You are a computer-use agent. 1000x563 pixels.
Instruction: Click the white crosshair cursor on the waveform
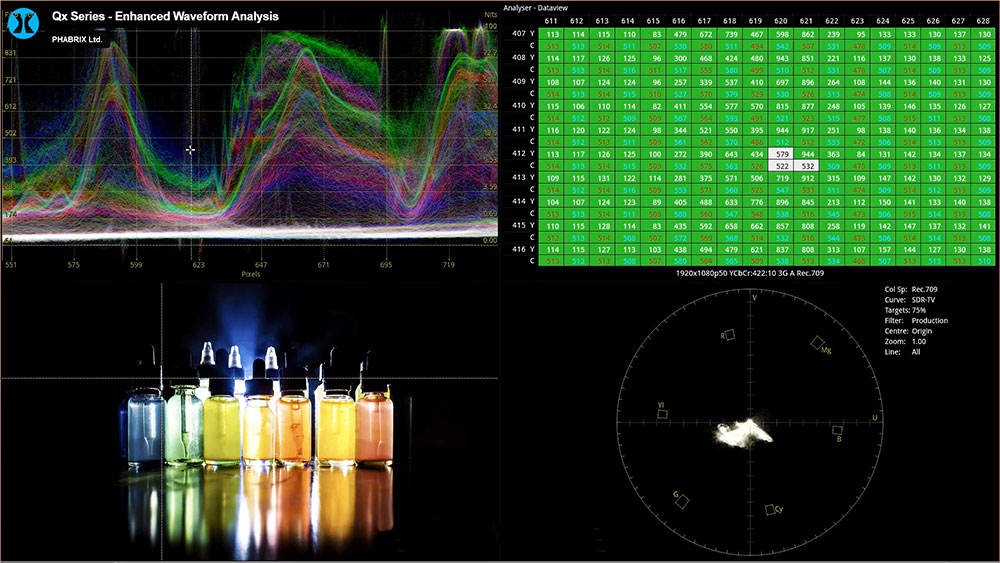(x=190, y=150)
